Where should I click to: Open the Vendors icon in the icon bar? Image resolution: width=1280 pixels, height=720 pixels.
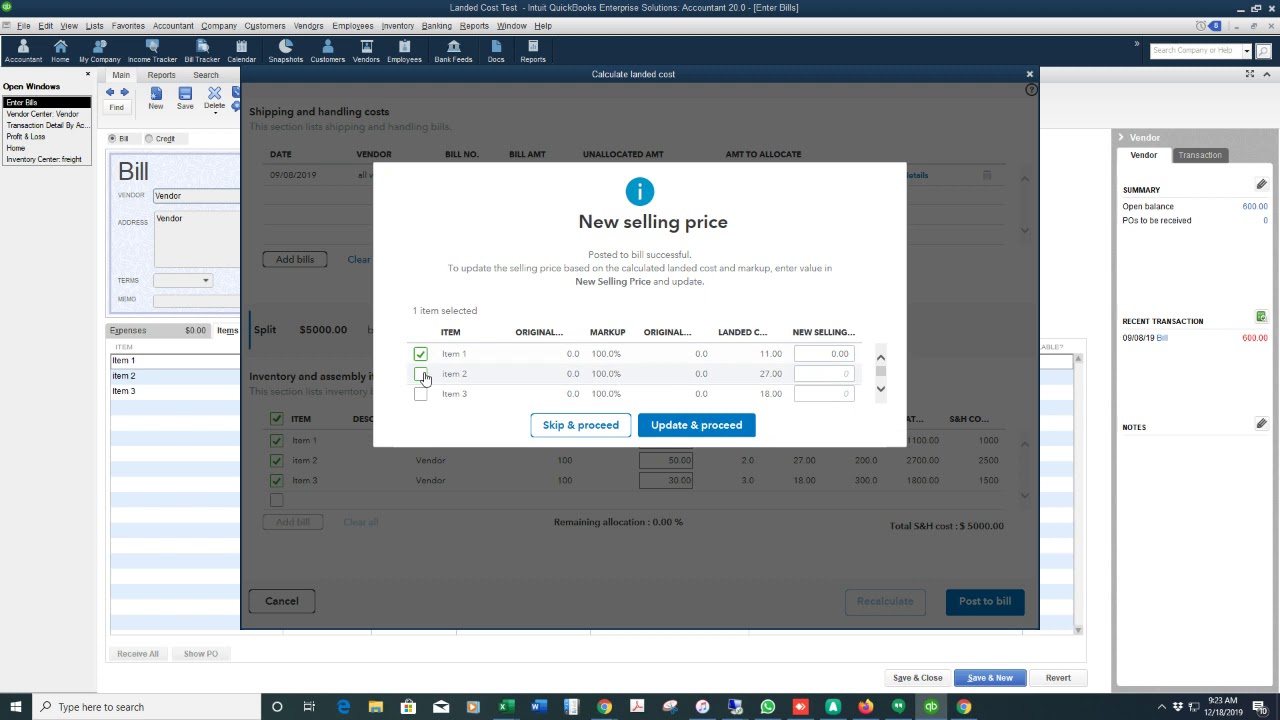tap(366, 51)
